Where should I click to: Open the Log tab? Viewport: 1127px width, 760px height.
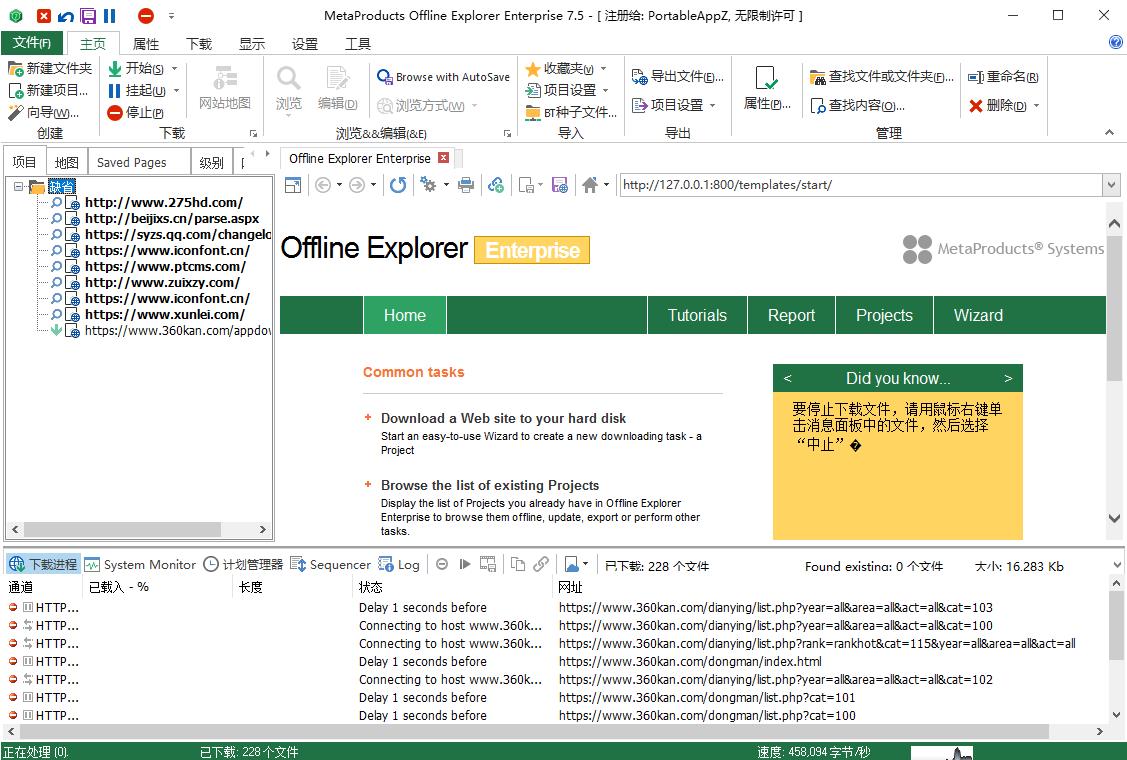400,564
